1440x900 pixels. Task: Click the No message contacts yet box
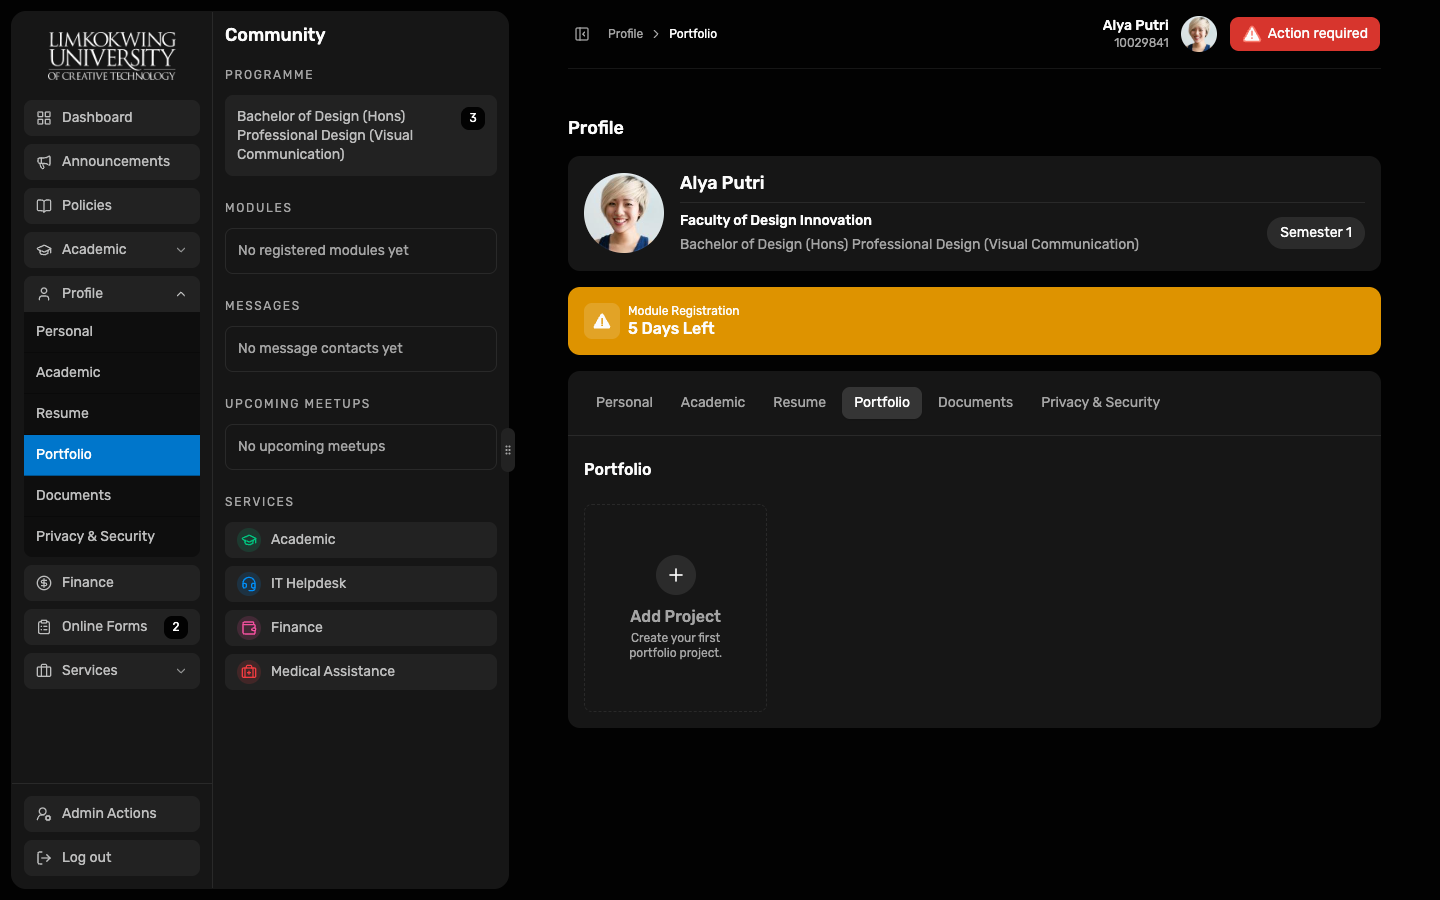[x=361, y=349]
